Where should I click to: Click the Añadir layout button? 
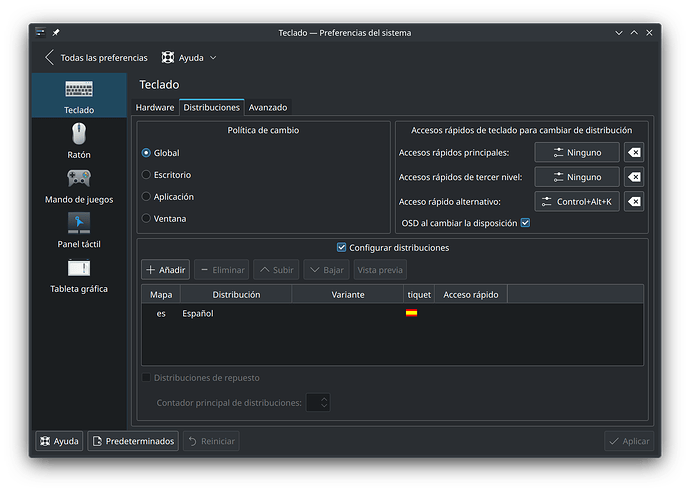coord(165,270)
